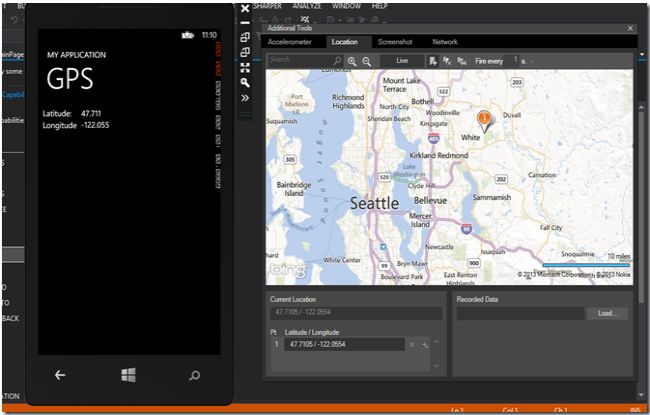Click the route 202 shield on the map
The image size is (650, 415).
click(501, 179)
